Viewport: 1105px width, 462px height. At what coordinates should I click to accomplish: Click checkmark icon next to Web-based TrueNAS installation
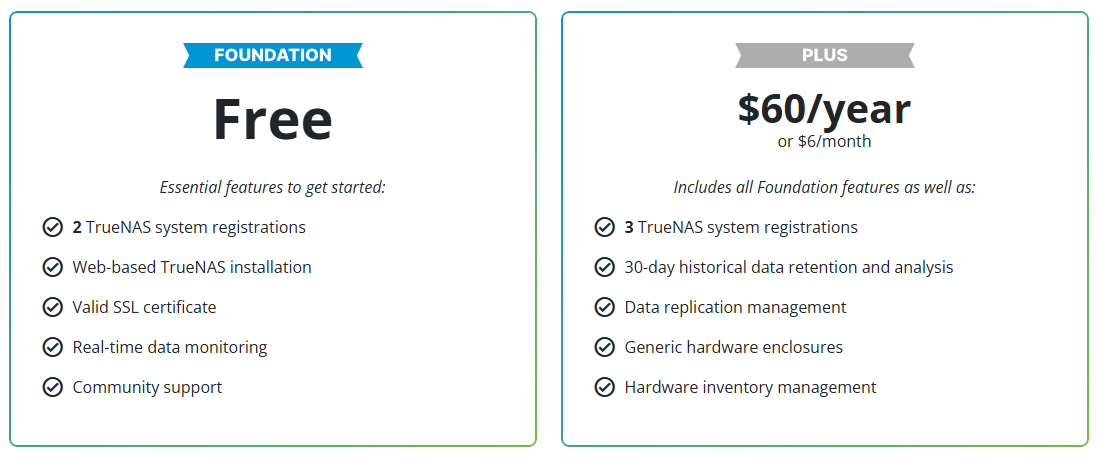[x=53, y=267]
